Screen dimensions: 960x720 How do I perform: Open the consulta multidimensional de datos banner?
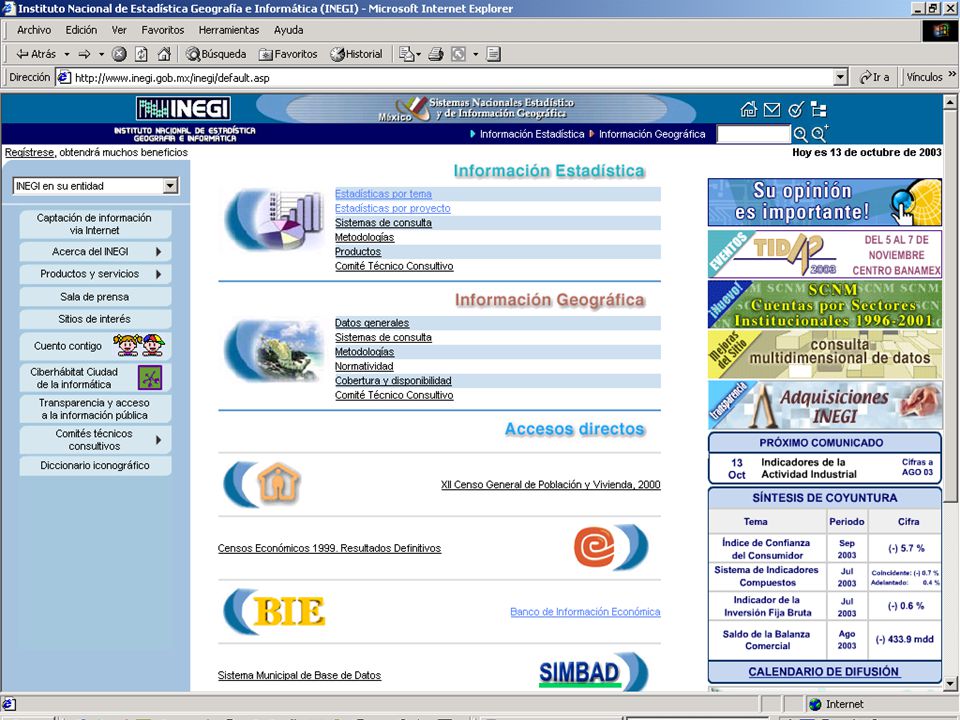click(x=825, y=354)
